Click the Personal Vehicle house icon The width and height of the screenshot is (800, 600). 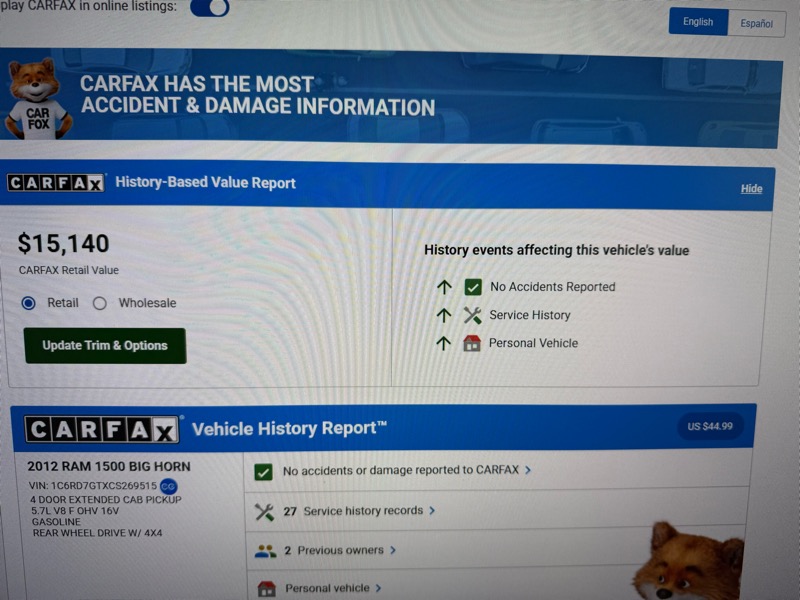pos(472,343)
